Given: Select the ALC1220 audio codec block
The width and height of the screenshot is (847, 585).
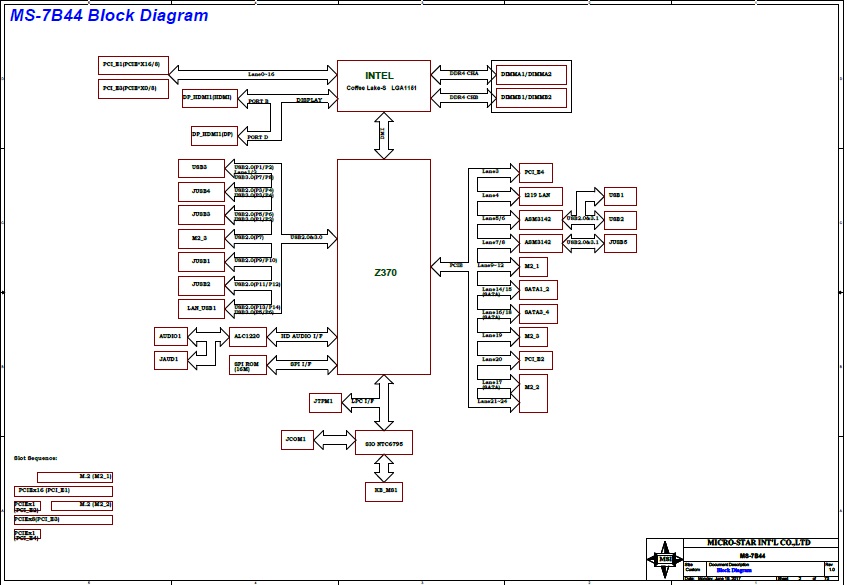Looking at the screenshot, I should 246,337.
